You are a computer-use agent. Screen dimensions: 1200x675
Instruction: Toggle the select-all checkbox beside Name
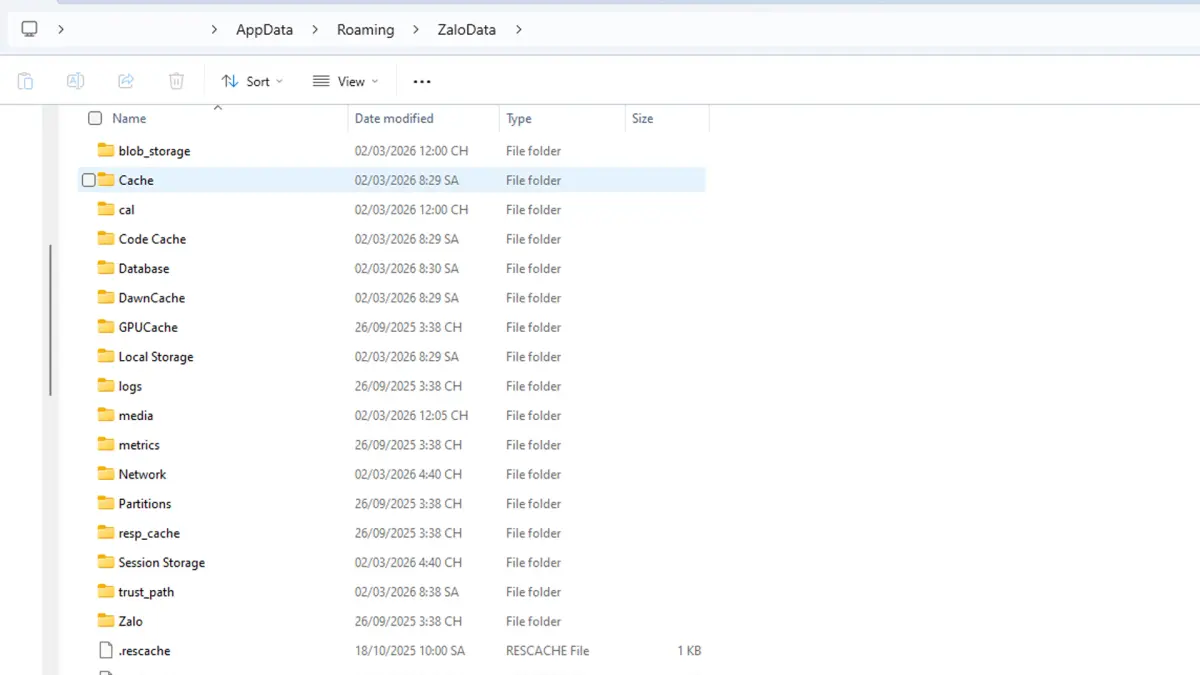pyautogui.click(x=95, y=118)
